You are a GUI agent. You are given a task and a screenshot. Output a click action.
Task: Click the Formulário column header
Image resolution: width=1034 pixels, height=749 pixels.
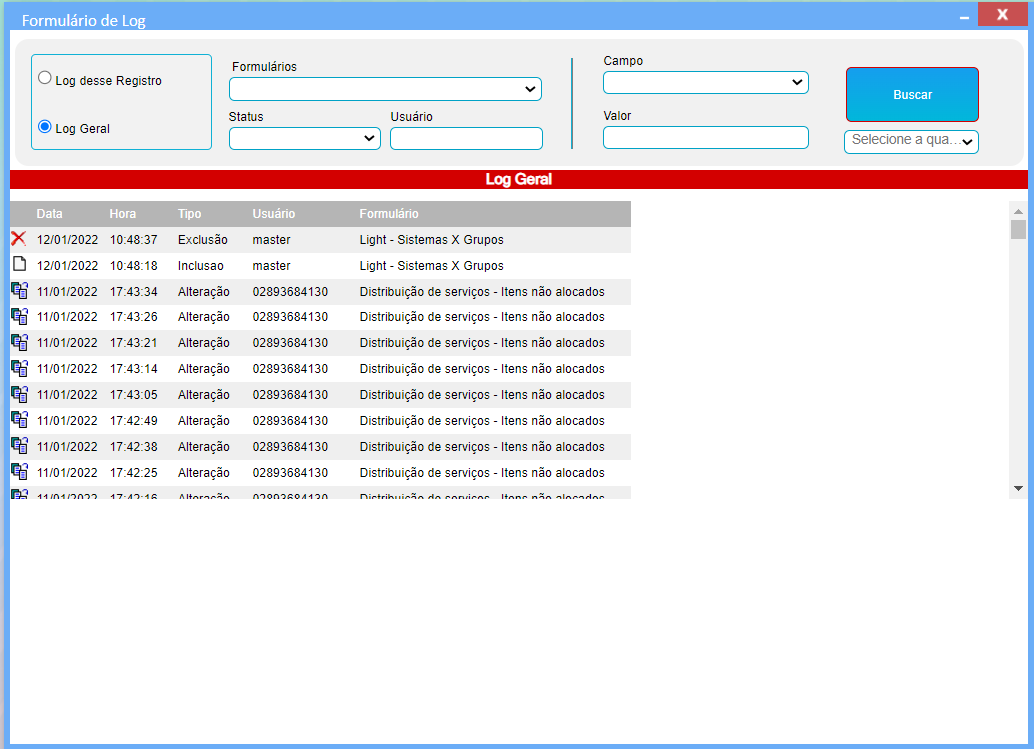pyautogui.click(x=389, y=214)
